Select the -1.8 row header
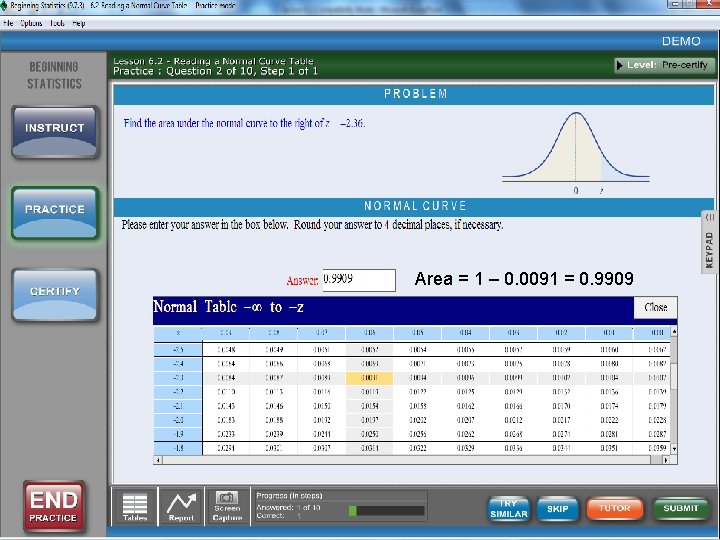 coord(178,448)
